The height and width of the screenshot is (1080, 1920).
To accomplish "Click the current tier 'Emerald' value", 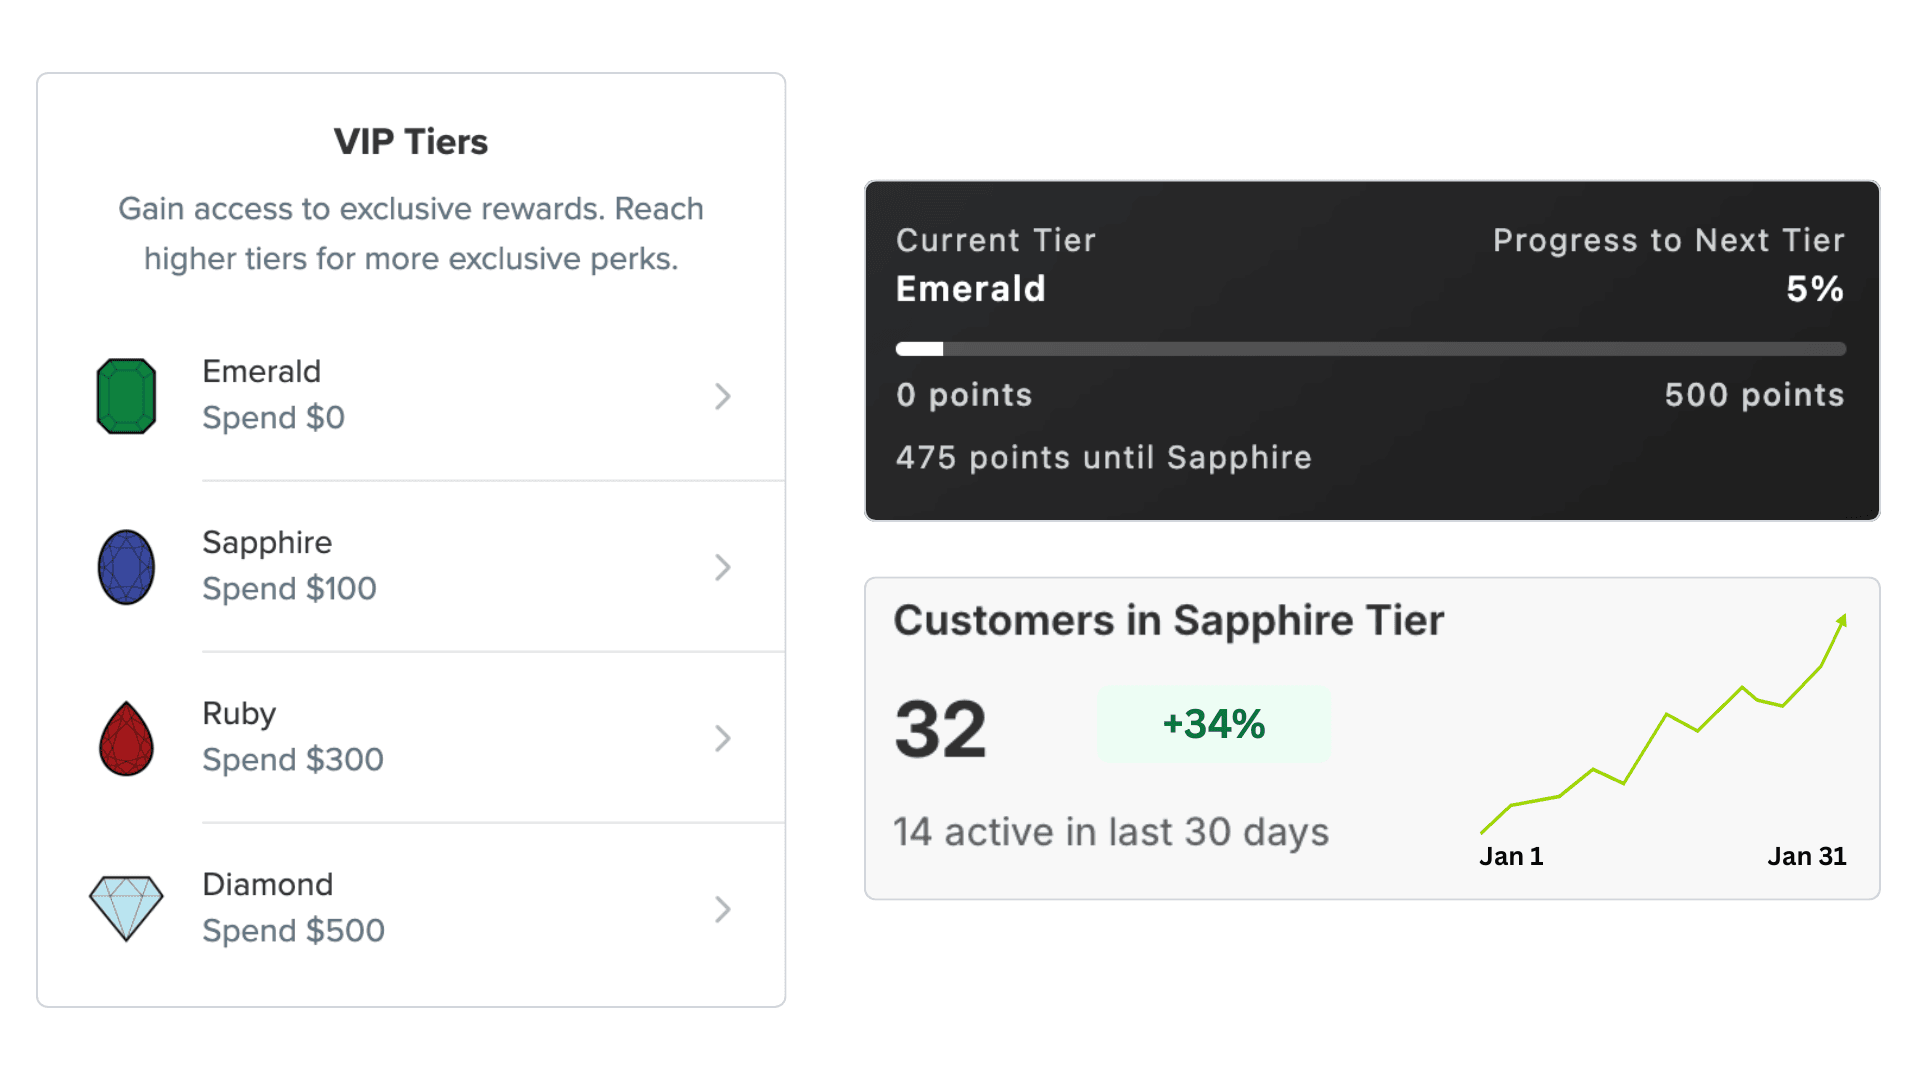I will click(x=971, y=289).
